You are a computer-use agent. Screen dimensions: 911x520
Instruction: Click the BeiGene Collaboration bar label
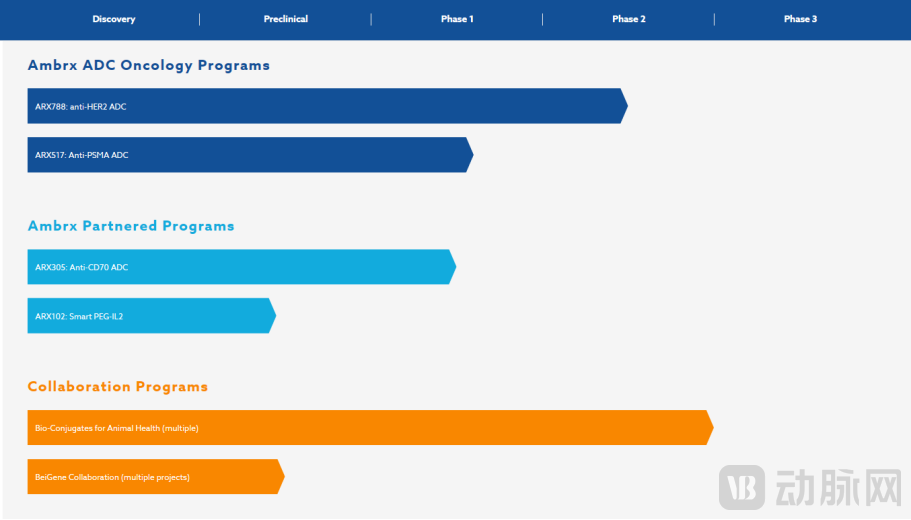112,477
